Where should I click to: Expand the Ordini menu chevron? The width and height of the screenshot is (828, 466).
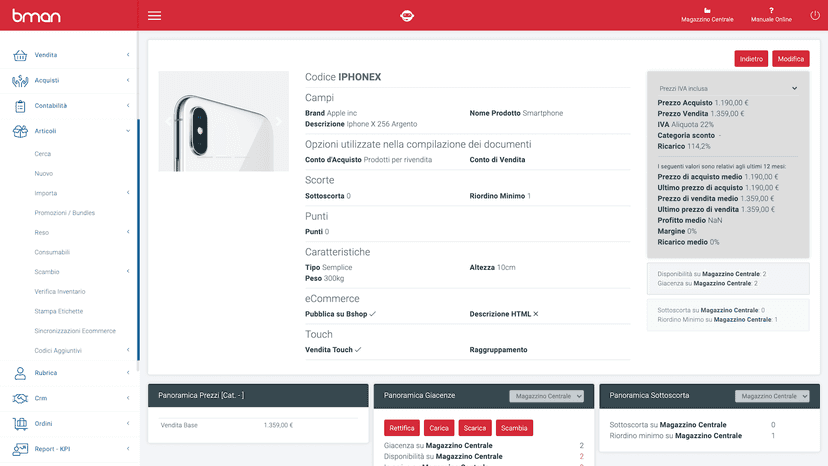(x=128, y=424)
